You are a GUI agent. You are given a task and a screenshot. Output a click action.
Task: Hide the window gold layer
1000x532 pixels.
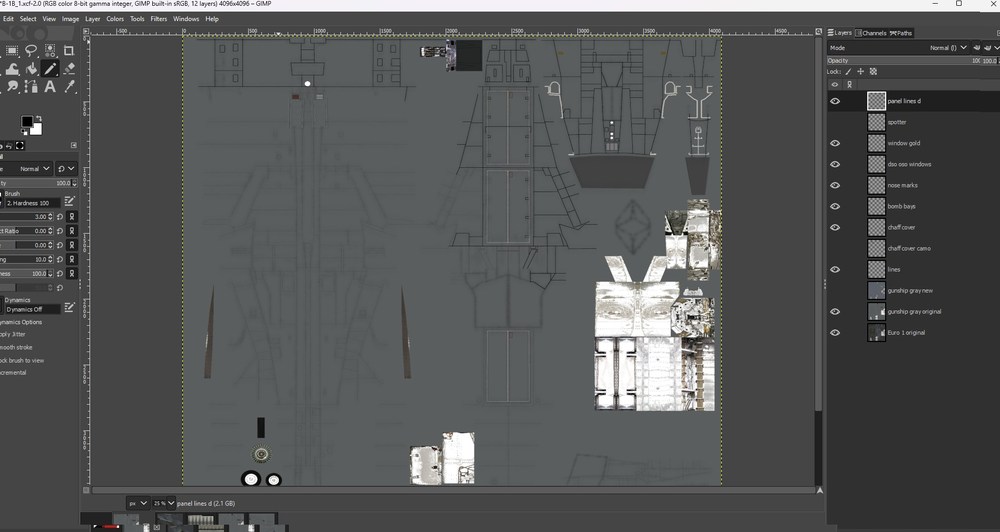[x=835, y=143]
